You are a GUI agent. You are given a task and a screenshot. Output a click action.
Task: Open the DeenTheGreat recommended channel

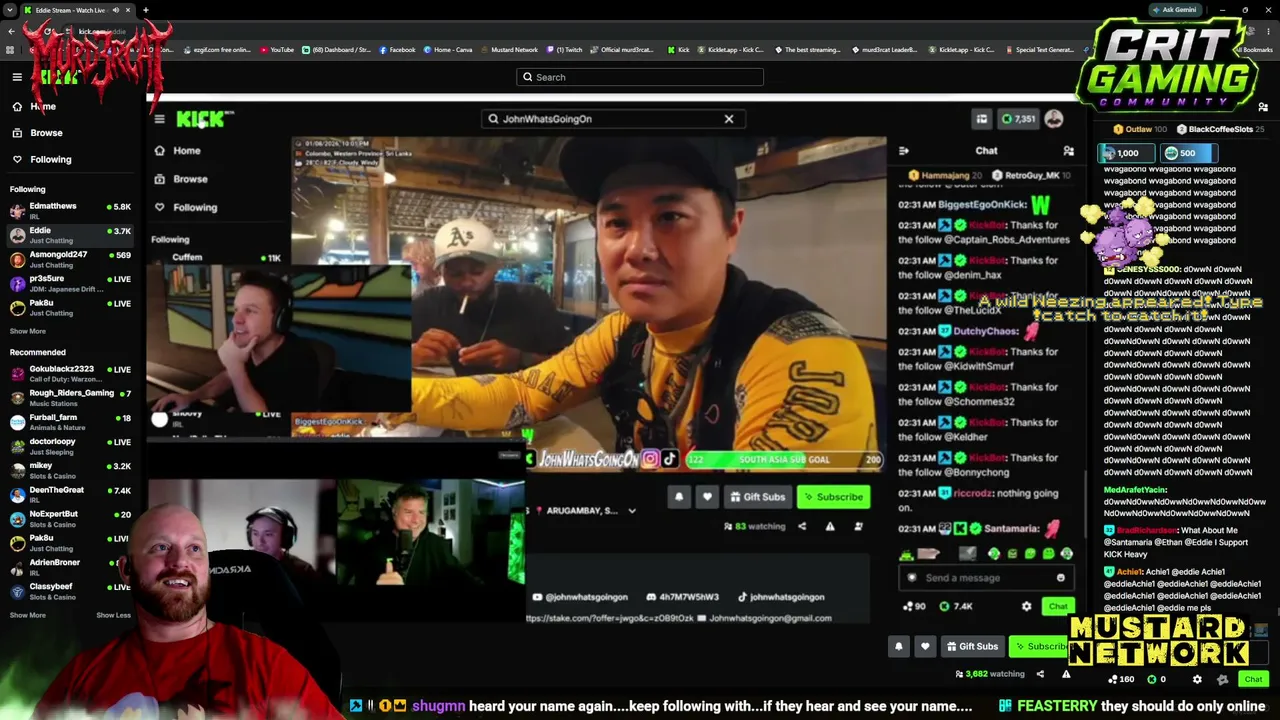point(70,494)
